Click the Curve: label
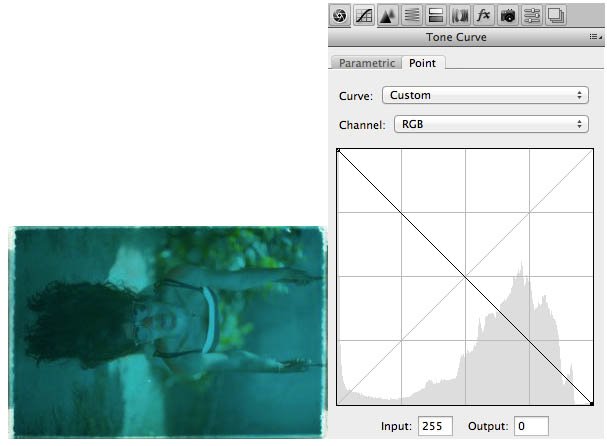The height and width of the screenshot is (446, 607). [x=356, y=96]
